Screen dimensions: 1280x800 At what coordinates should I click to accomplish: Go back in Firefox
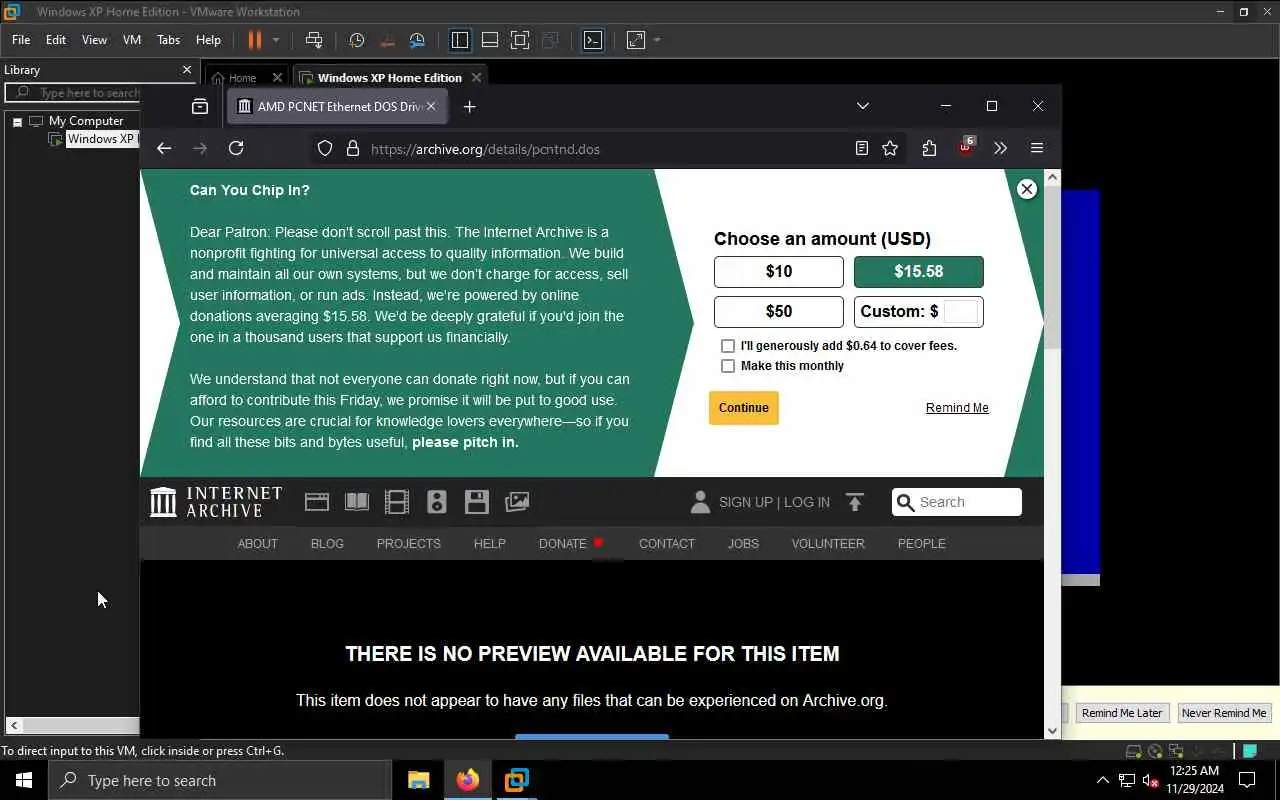[x=164, y=148]
